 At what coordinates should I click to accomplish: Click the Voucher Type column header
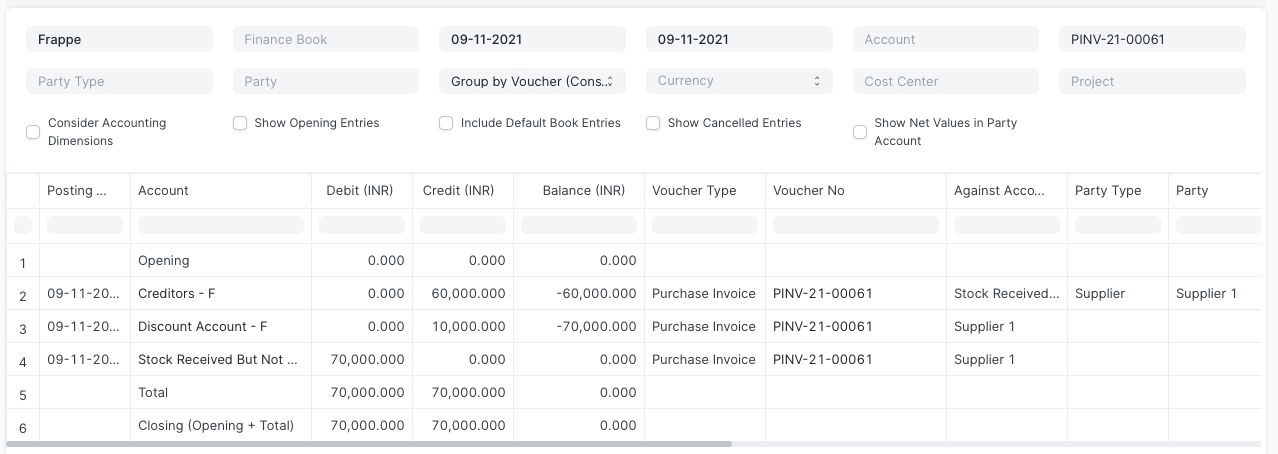pos(694,190)
